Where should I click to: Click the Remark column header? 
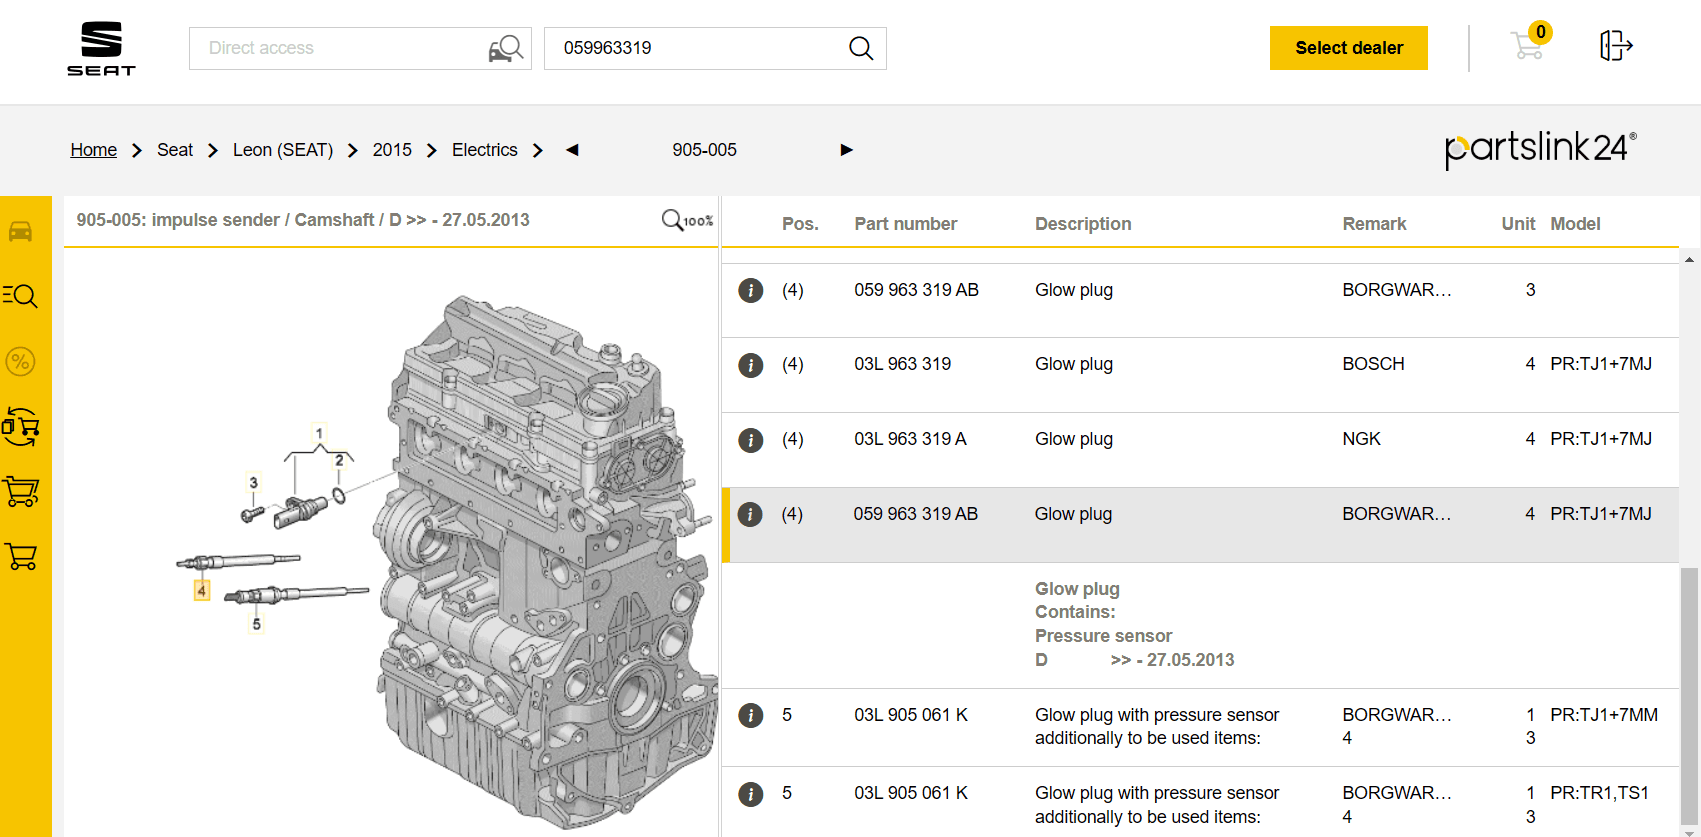pos(1374,224)
